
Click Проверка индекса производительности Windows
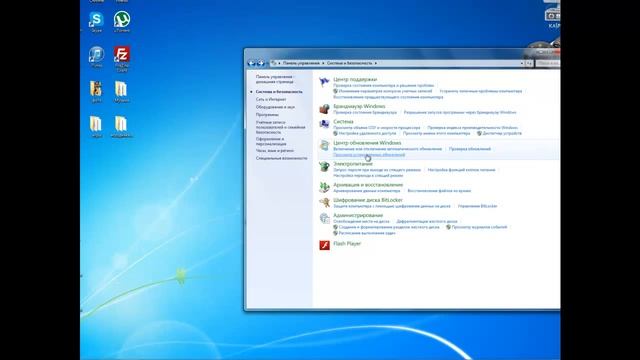[x=473, y=128]
